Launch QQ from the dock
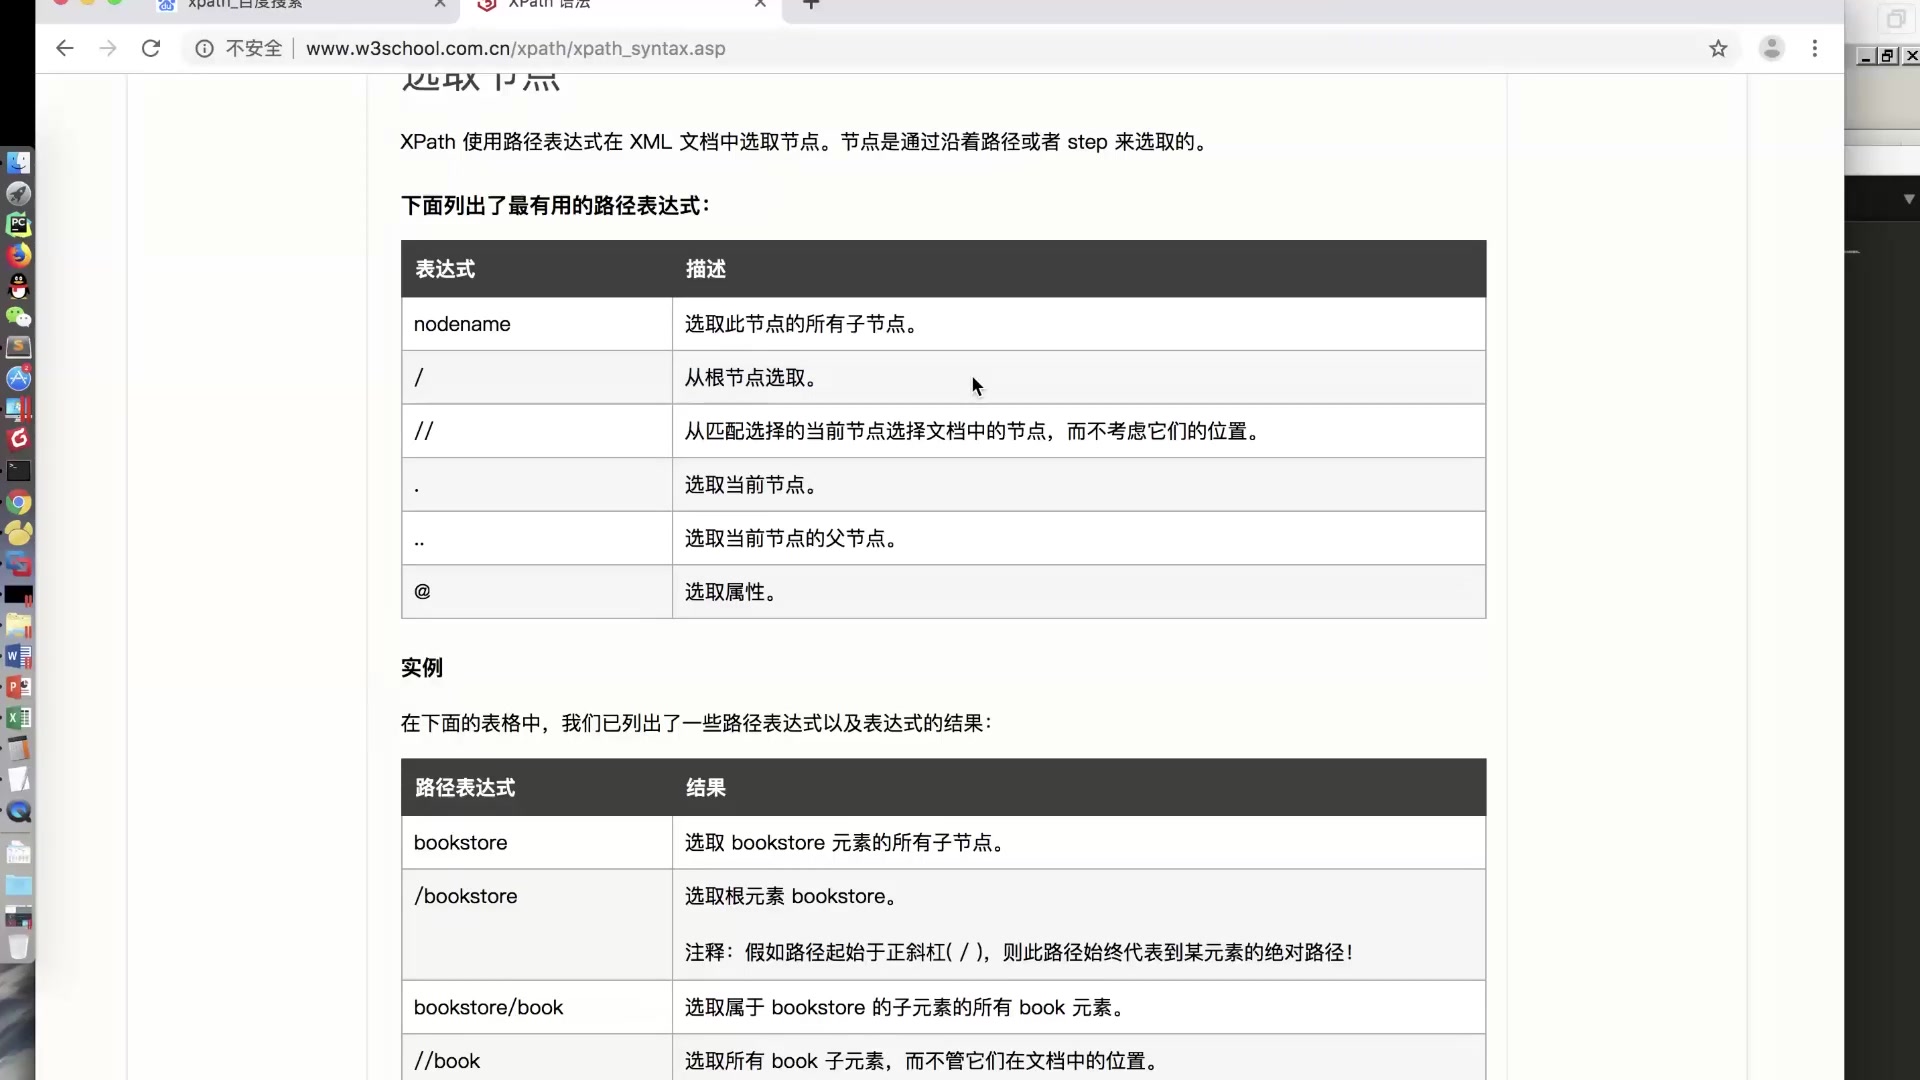 [19, 287]
